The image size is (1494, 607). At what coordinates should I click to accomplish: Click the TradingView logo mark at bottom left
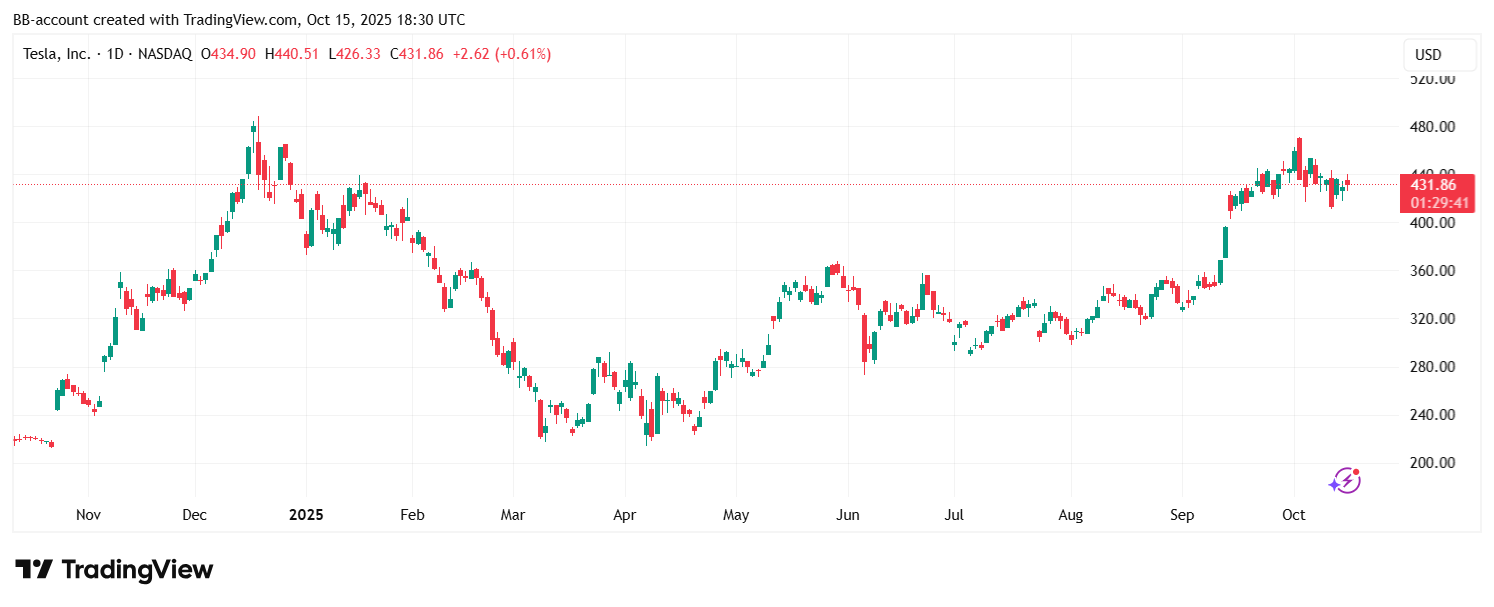[x=34, y=570]
